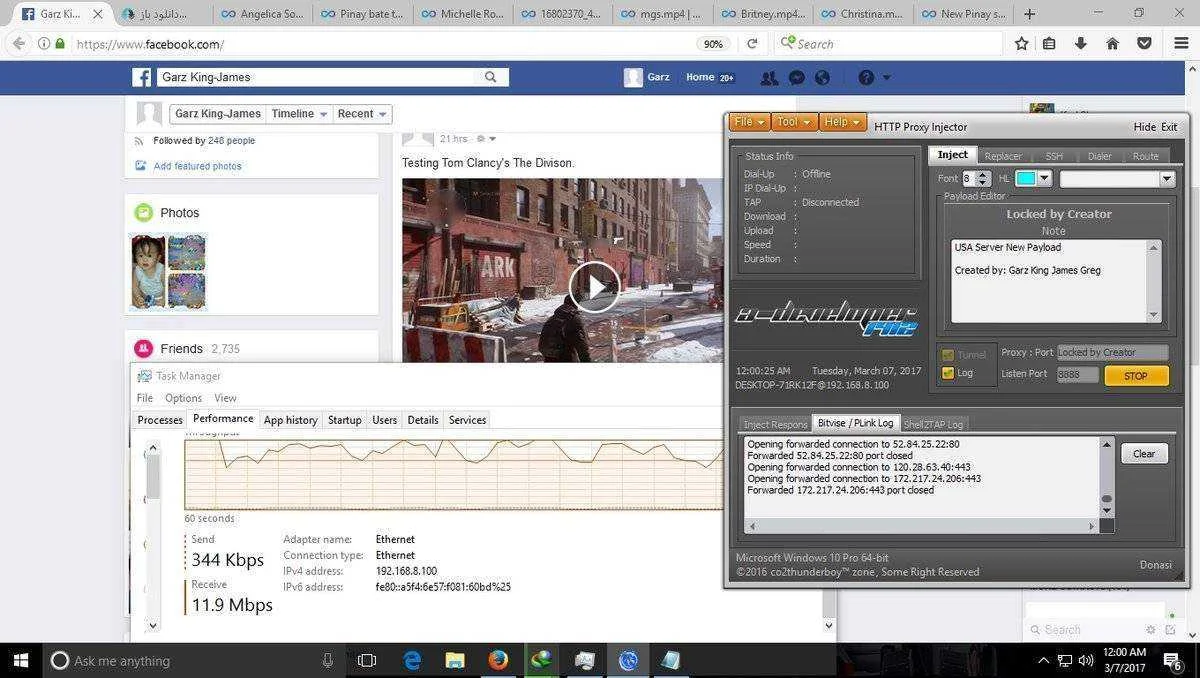Viewport: 1200px width, 678px height.
Task: Open the Windows Start menu
Action: (x=20, y=660)
